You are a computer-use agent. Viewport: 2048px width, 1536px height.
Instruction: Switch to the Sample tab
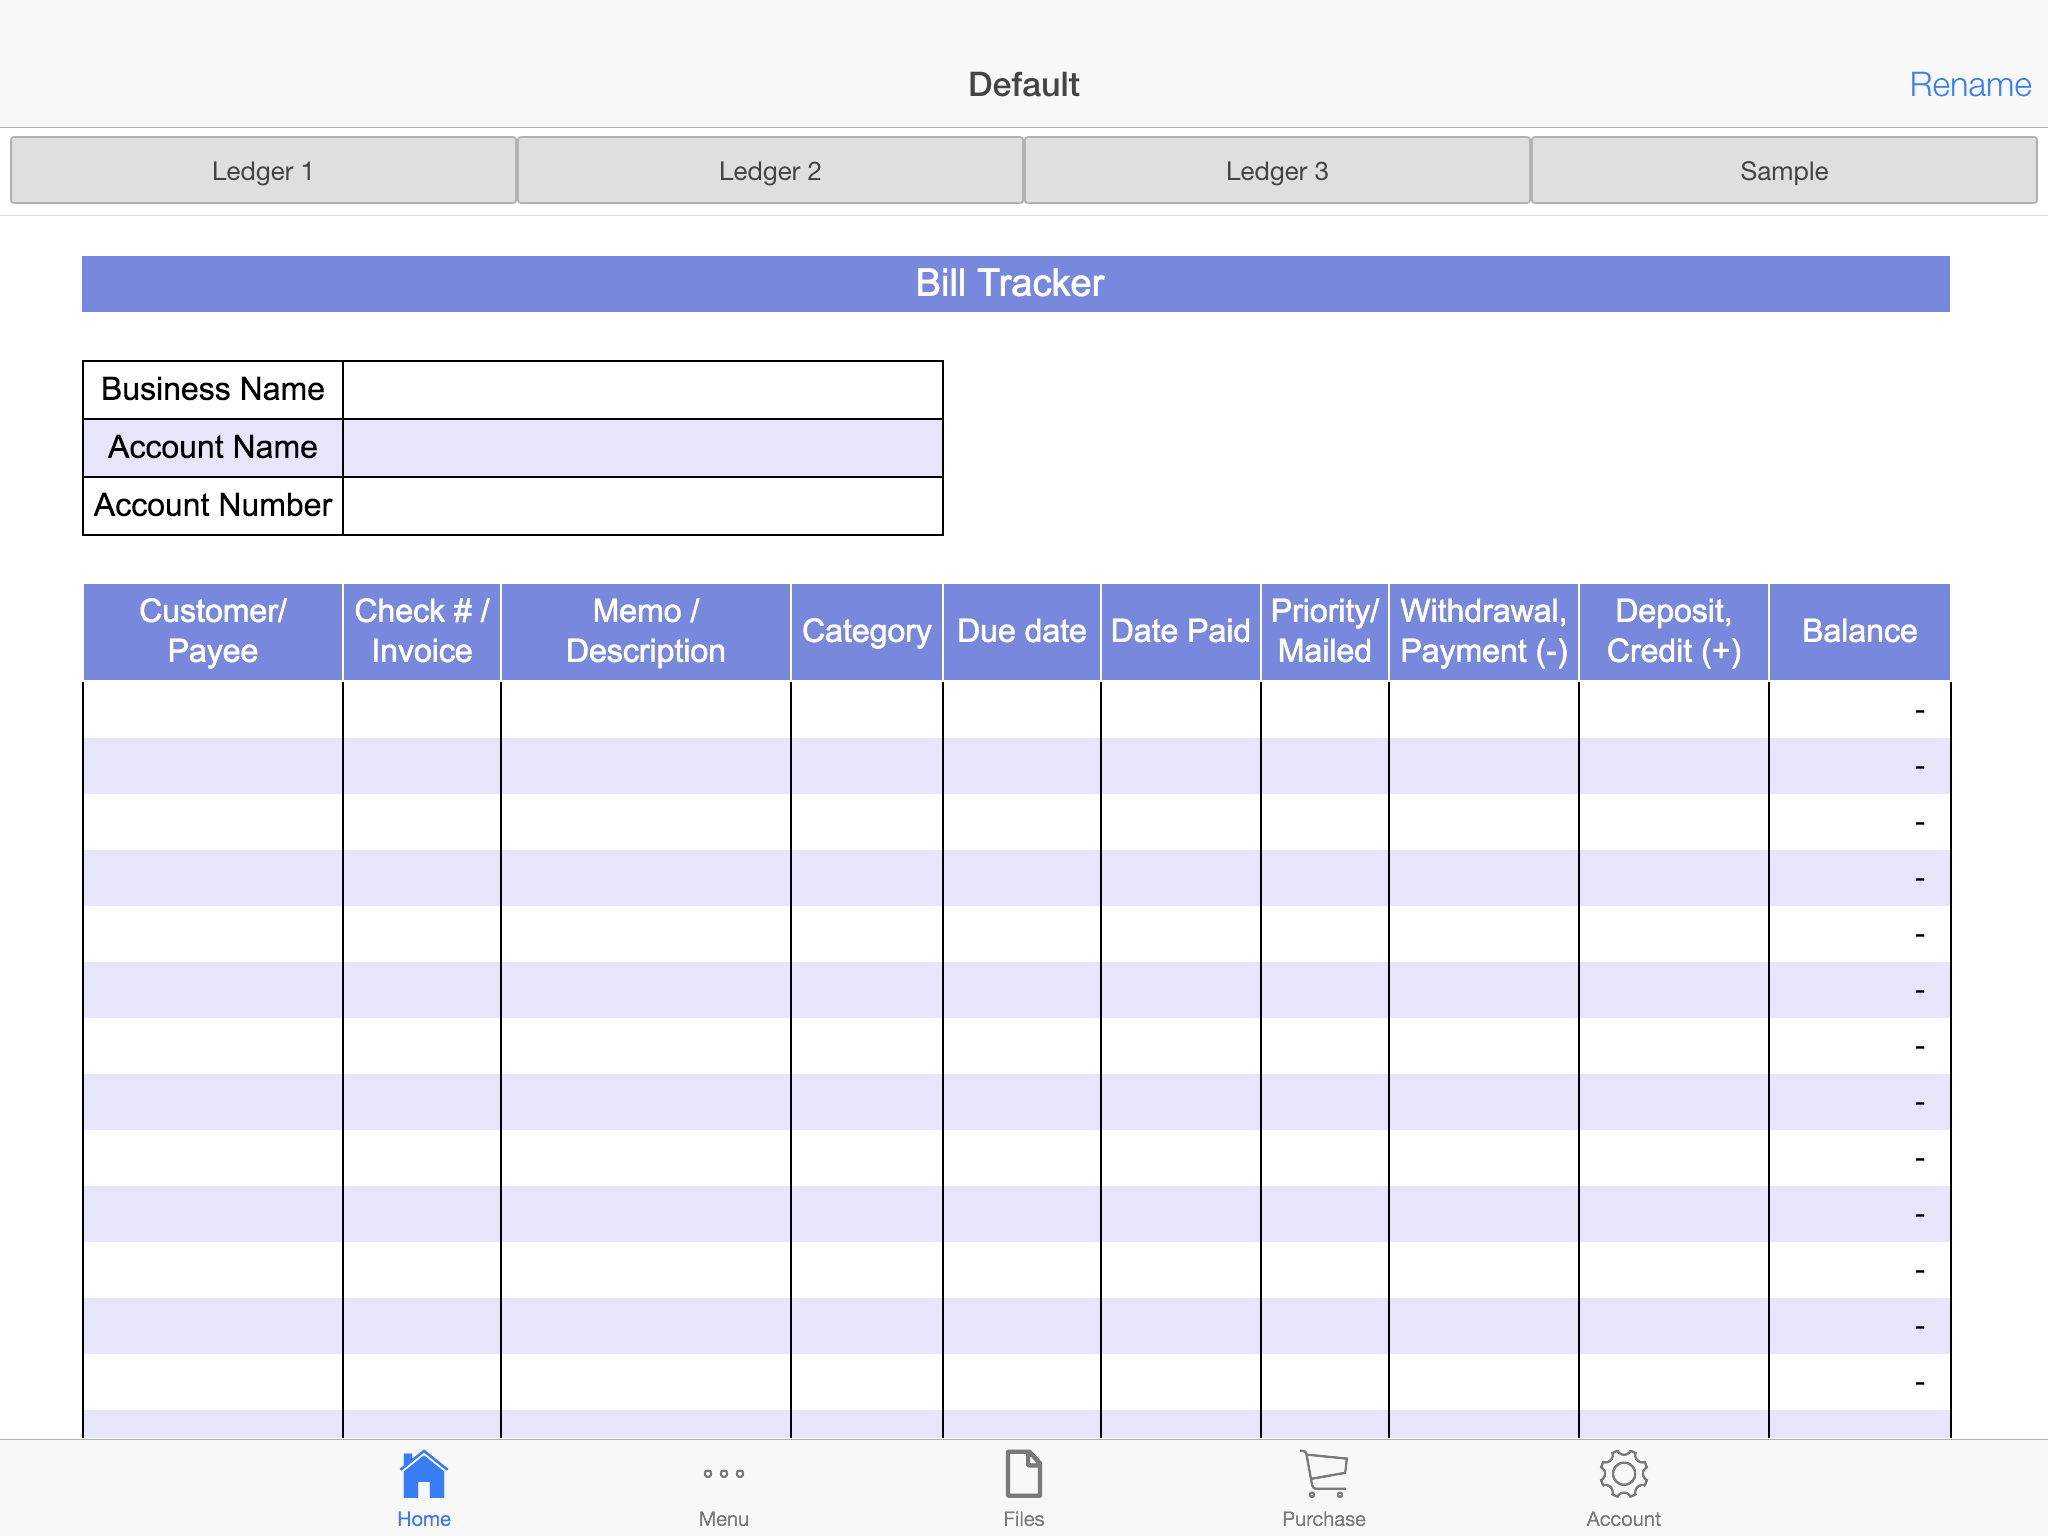tap(1784, 171)
